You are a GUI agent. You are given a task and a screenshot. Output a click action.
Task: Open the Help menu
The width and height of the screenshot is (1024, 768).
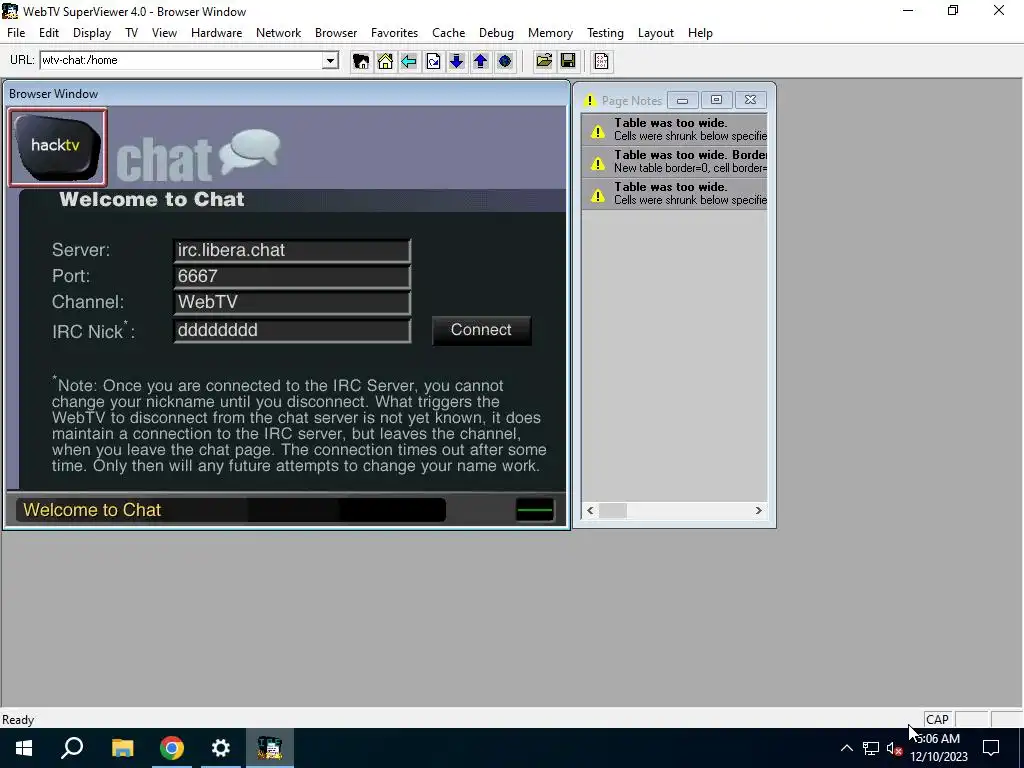point(700,33)
